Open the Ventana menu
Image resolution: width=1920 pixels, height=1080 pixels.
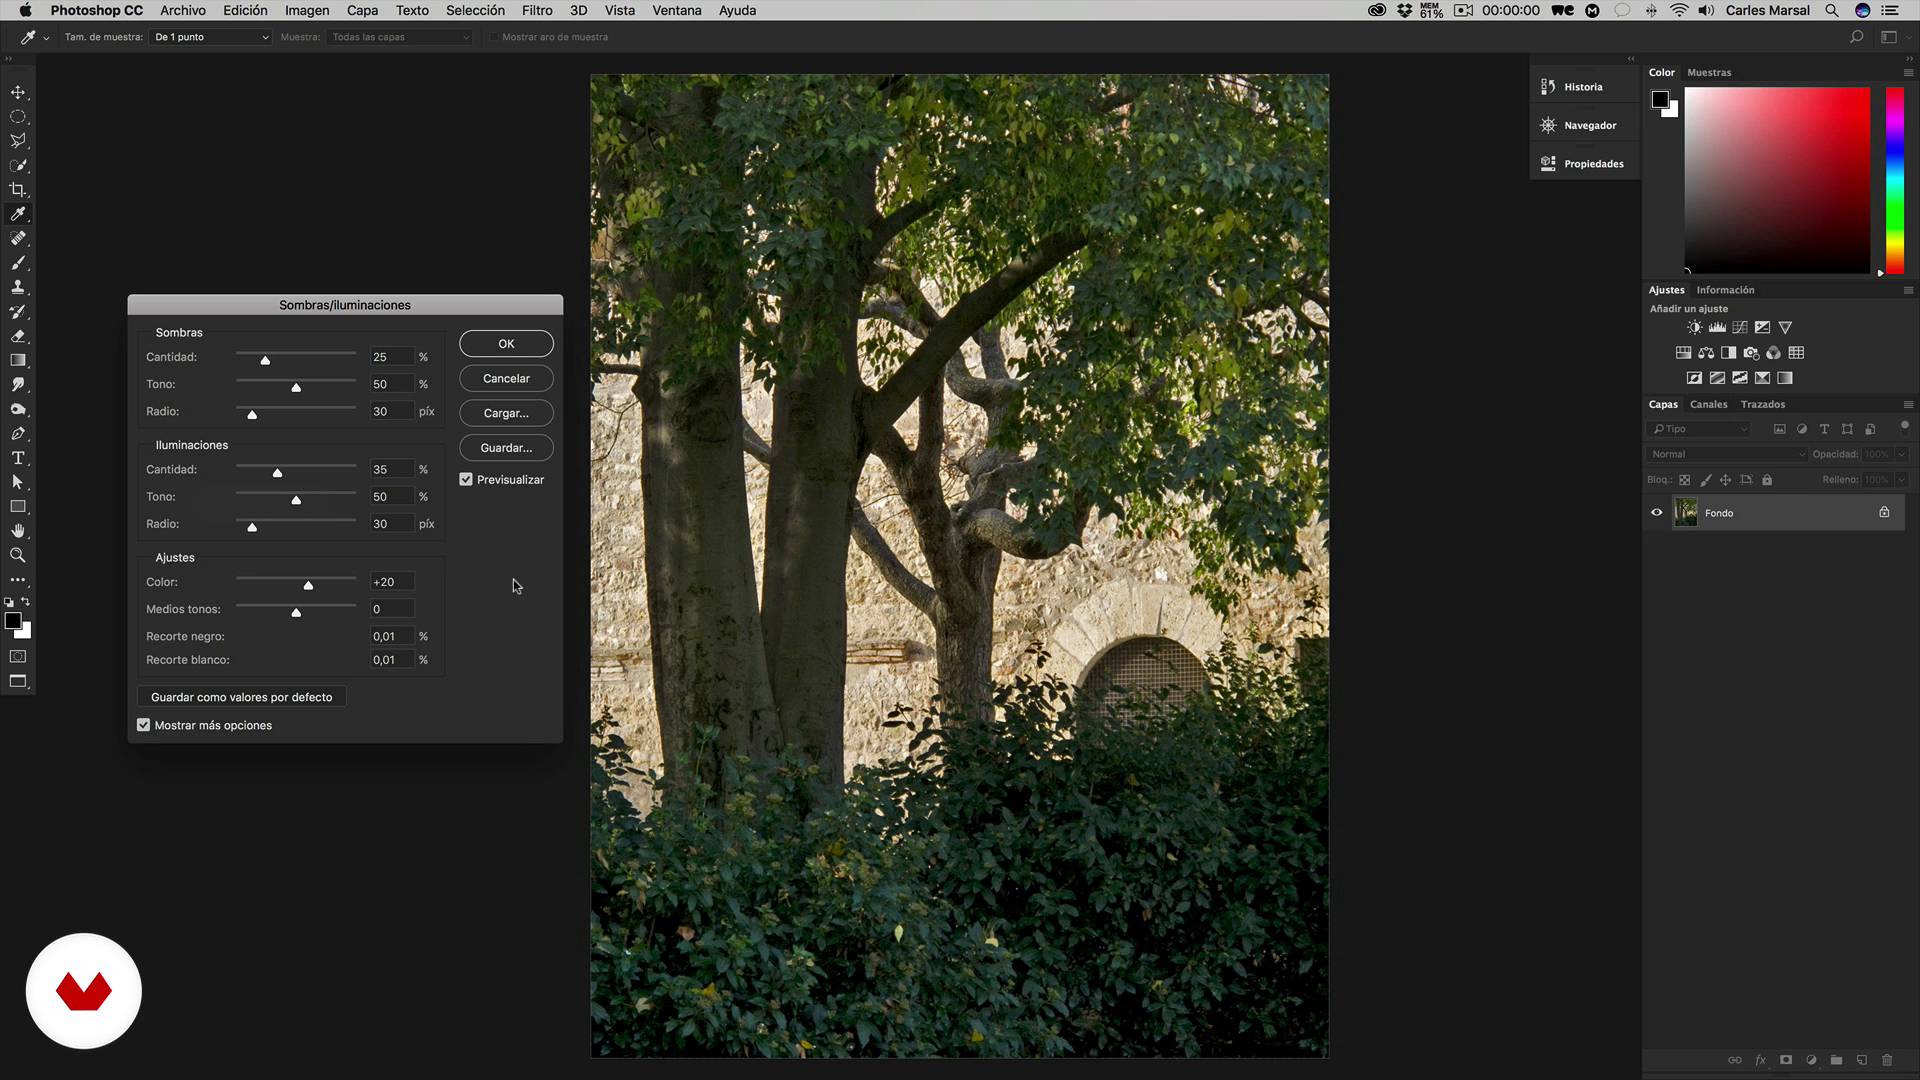click(x=677, y=10)
